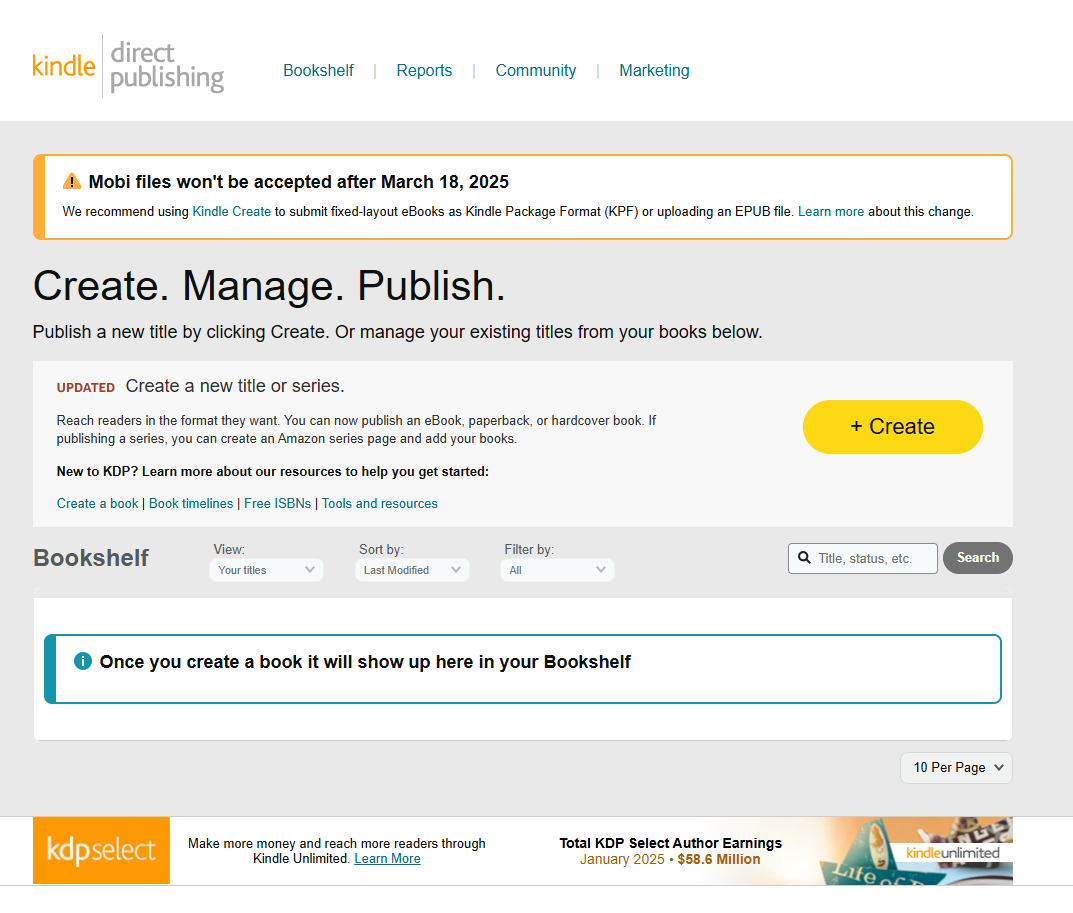Click the magnifier icon in search field
This screenshot has width=1073, height=913.
click(x=805, y=558)
